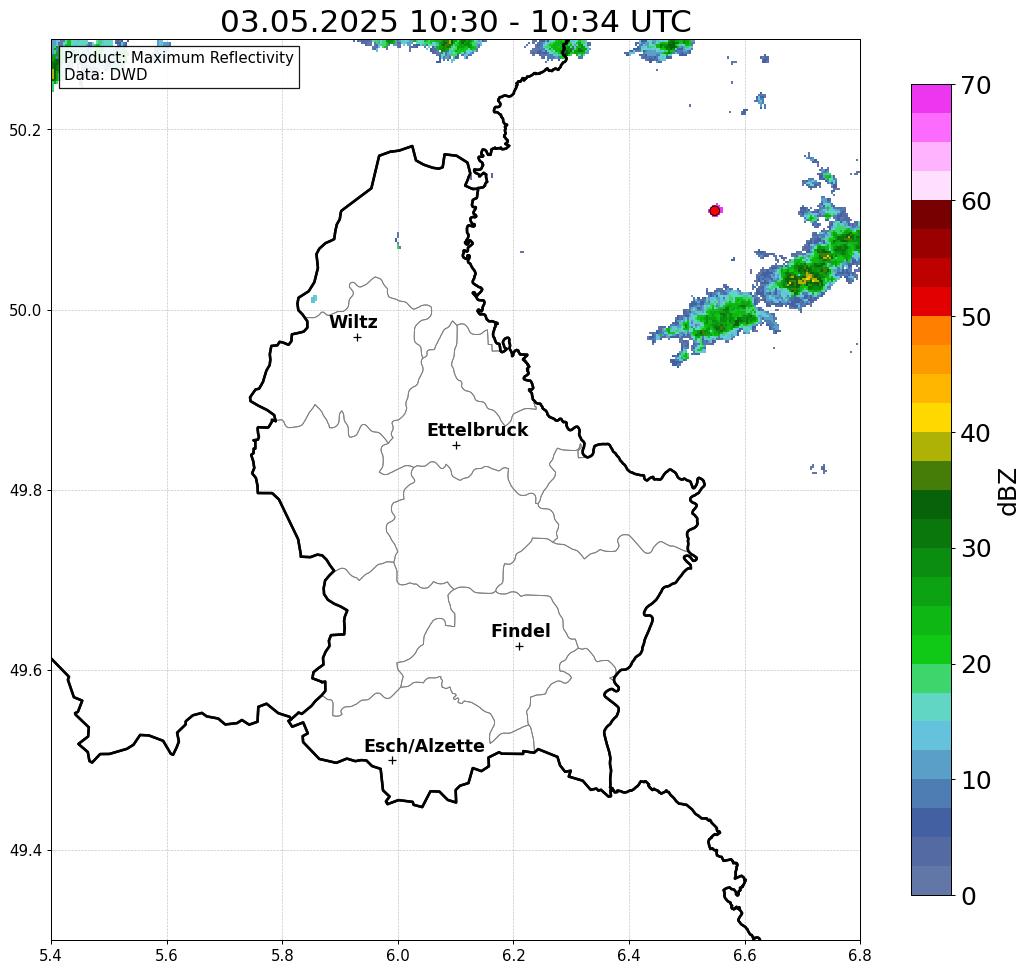Click the 0 dBZ colorbar tick label
Viewport: 1029px width, 973px height.
pos(969,896)
